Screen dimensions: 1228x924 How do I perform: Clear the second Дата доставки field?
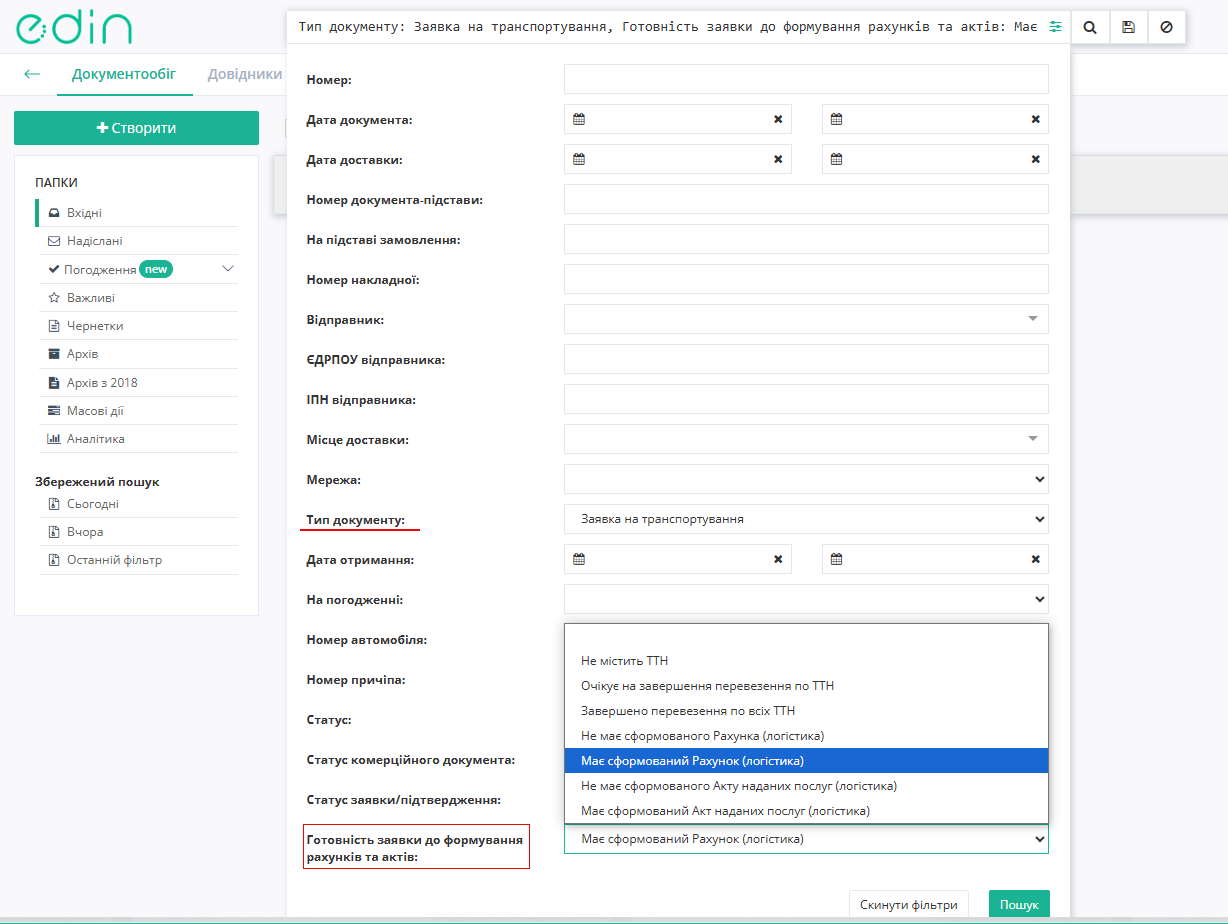pos(1035,159)
